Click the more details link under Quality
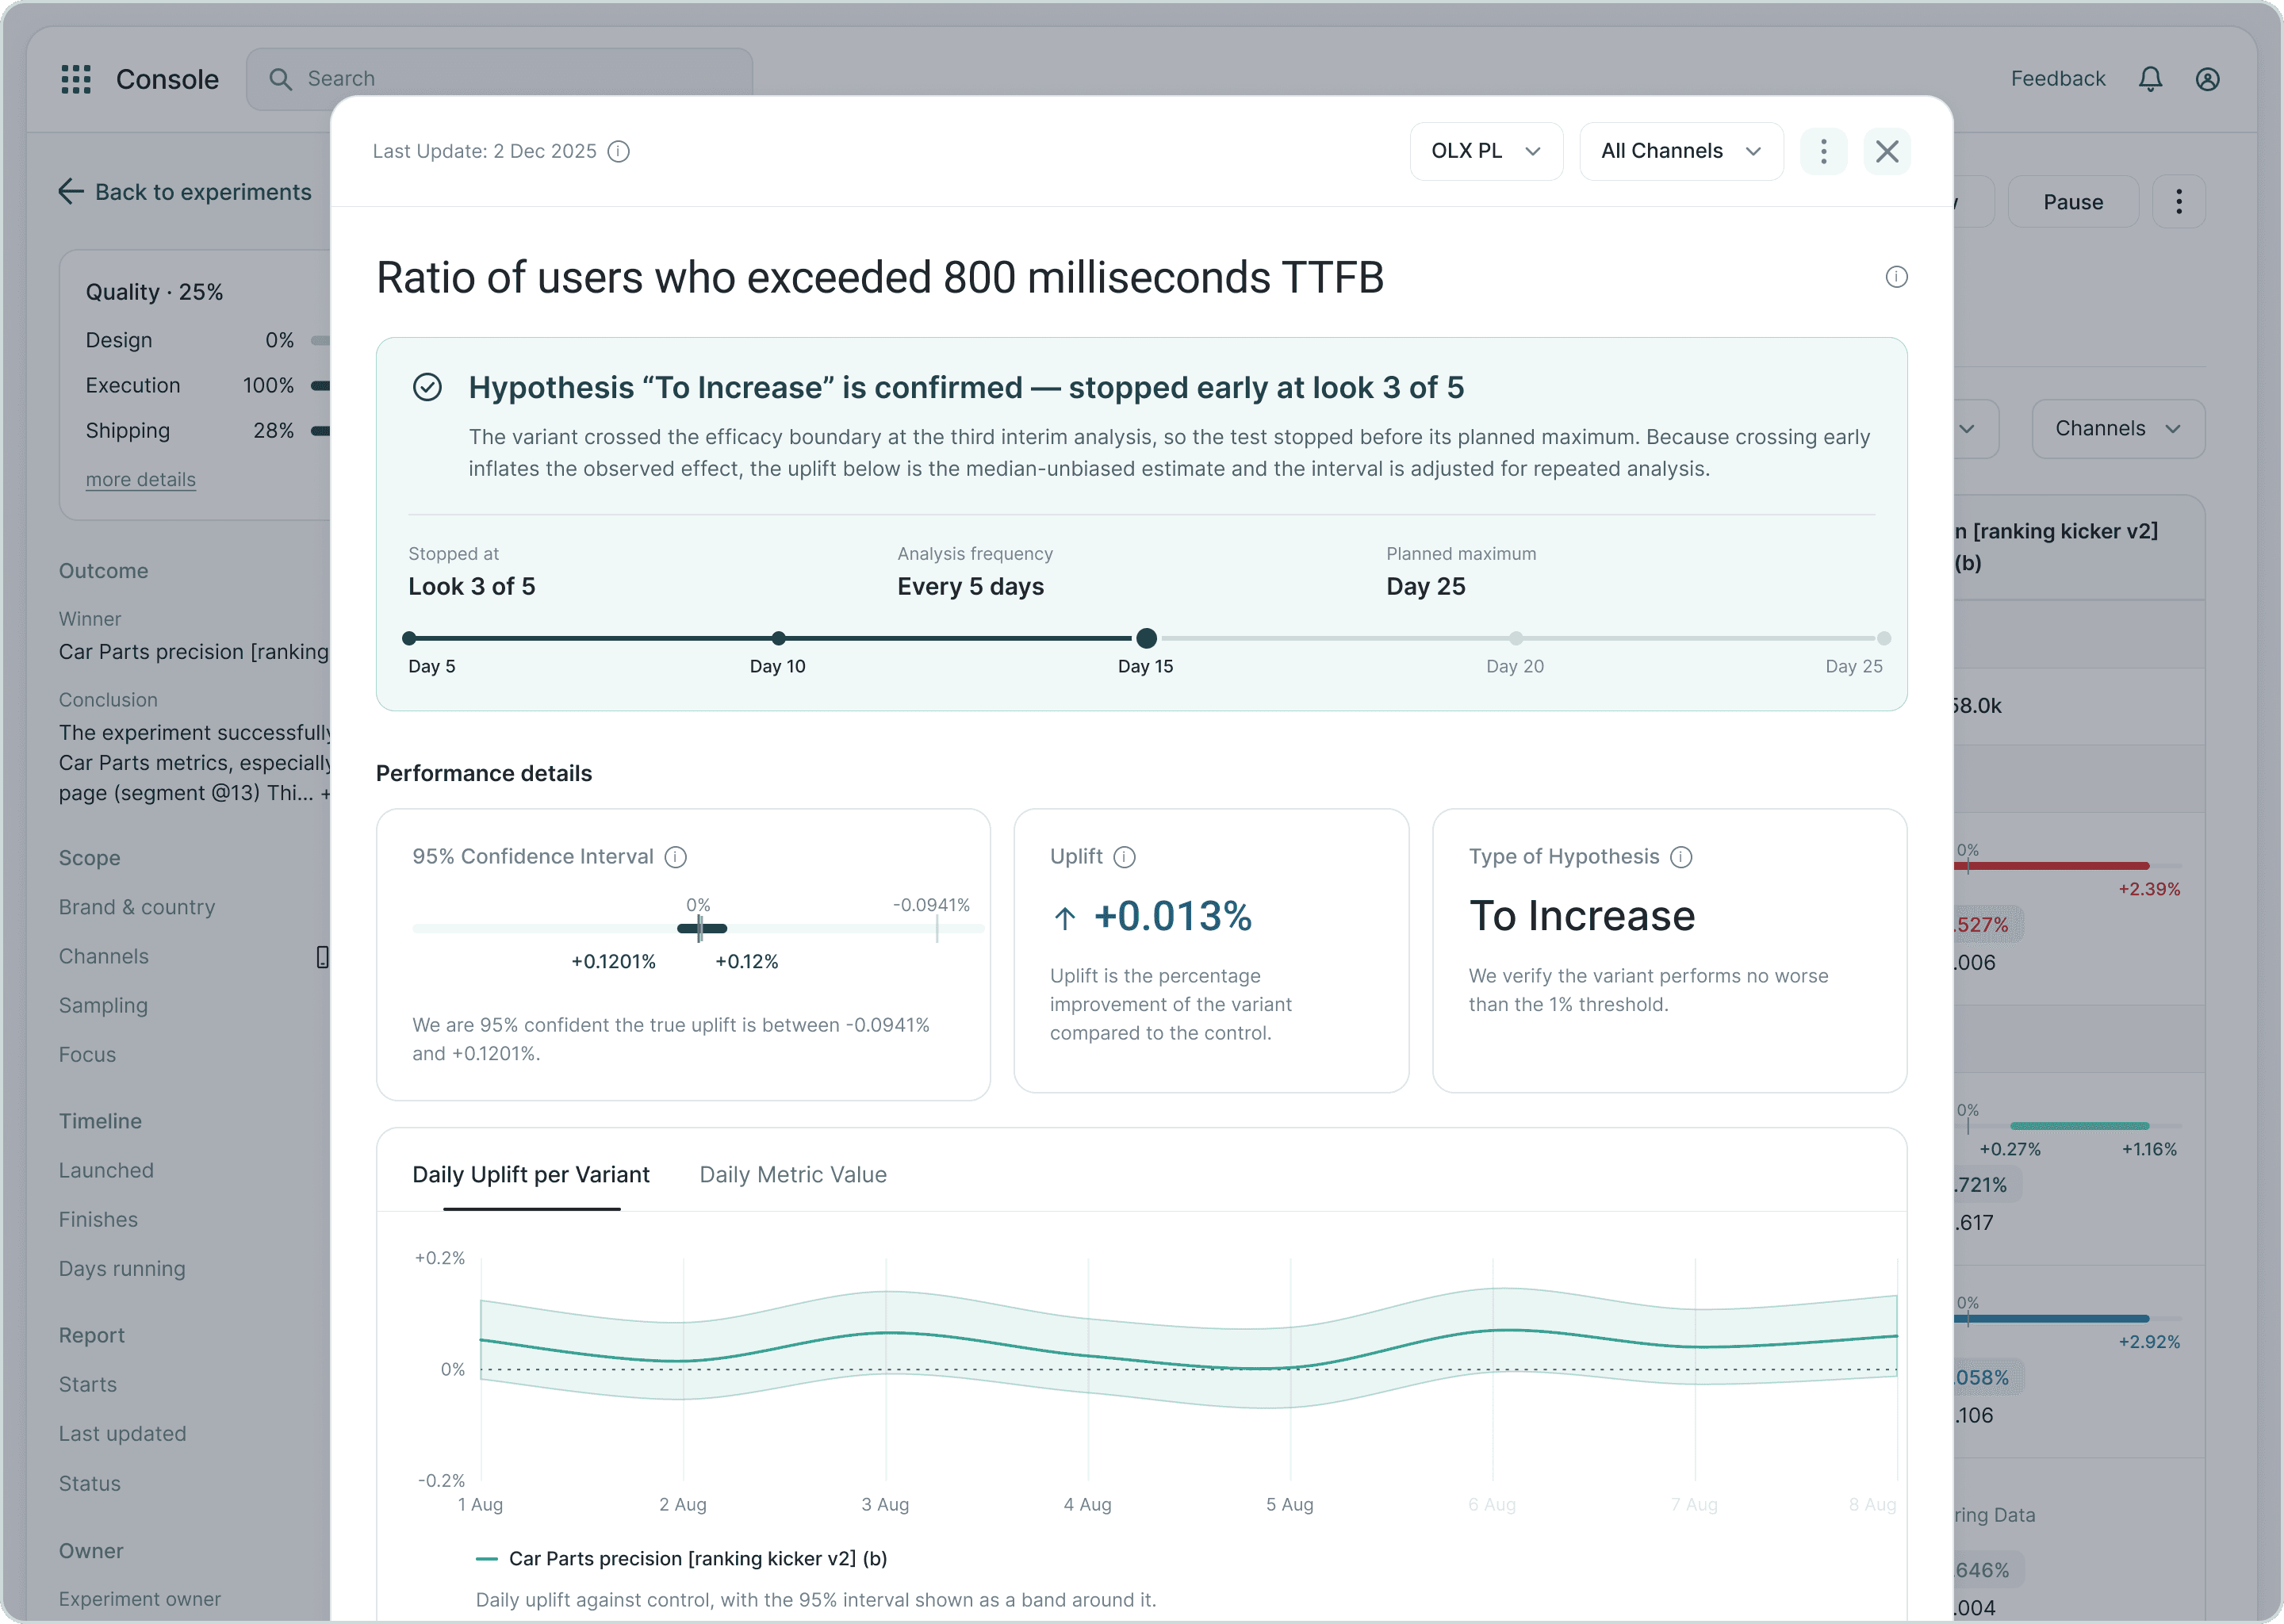 141,479
